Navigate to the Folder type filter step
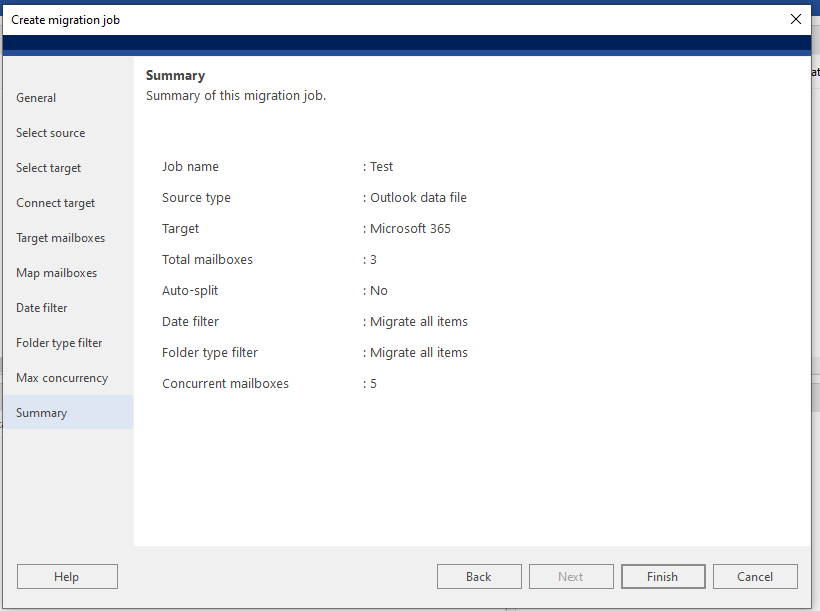This screenshot has height=611, width=820. [58, 342]
